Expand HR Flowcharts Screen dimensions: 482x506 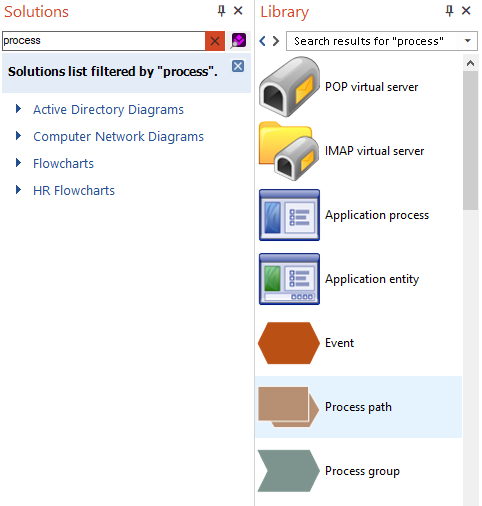pyautogui.click(x=19, y=190)
